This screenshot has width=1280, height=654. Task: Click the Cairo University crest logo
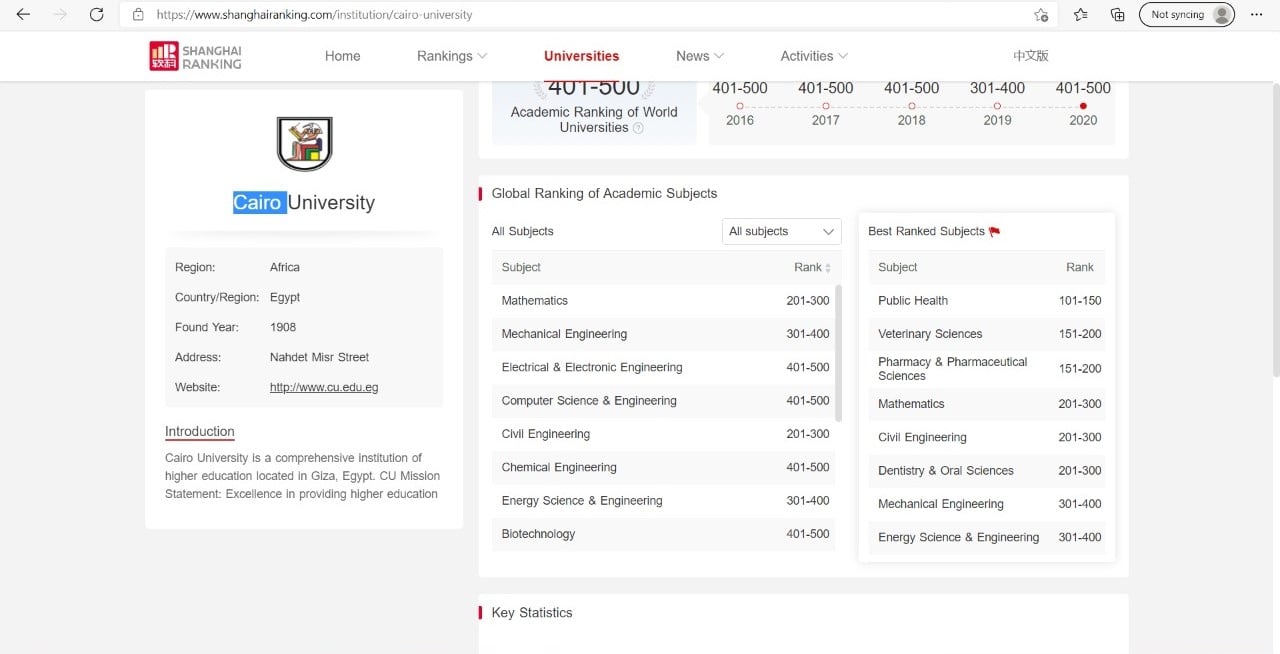click(304, 144)
